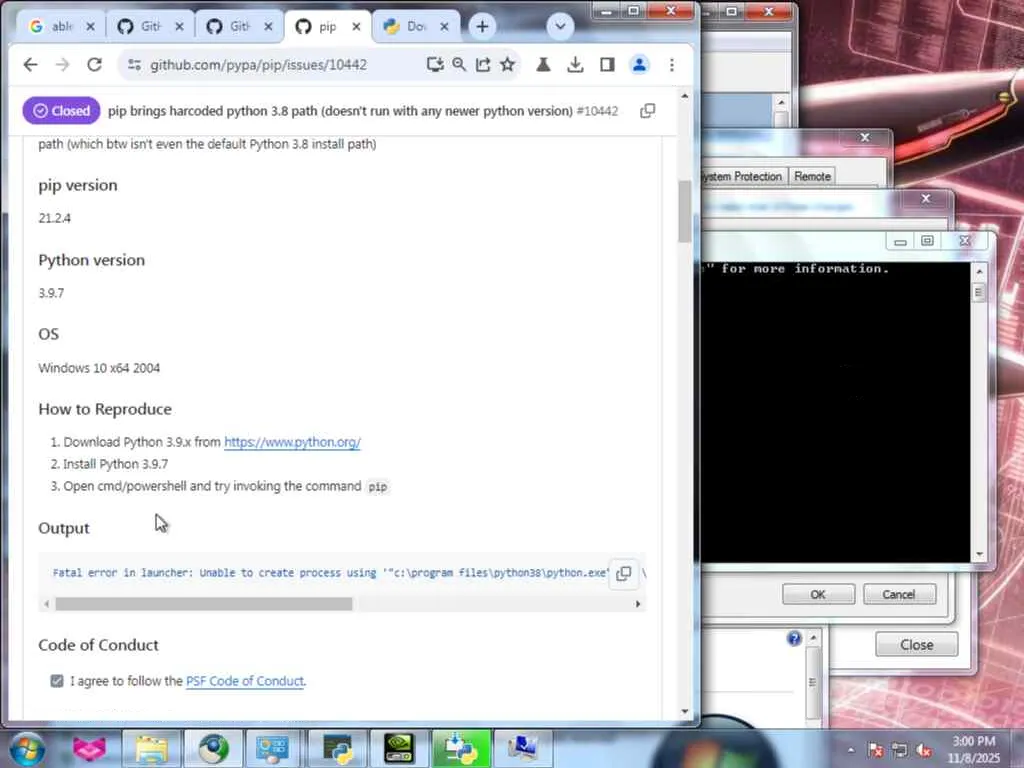Viewport: 1024px width, 768px height.
Task: Reload the GitHub issue page
Action: coord(95,65)
